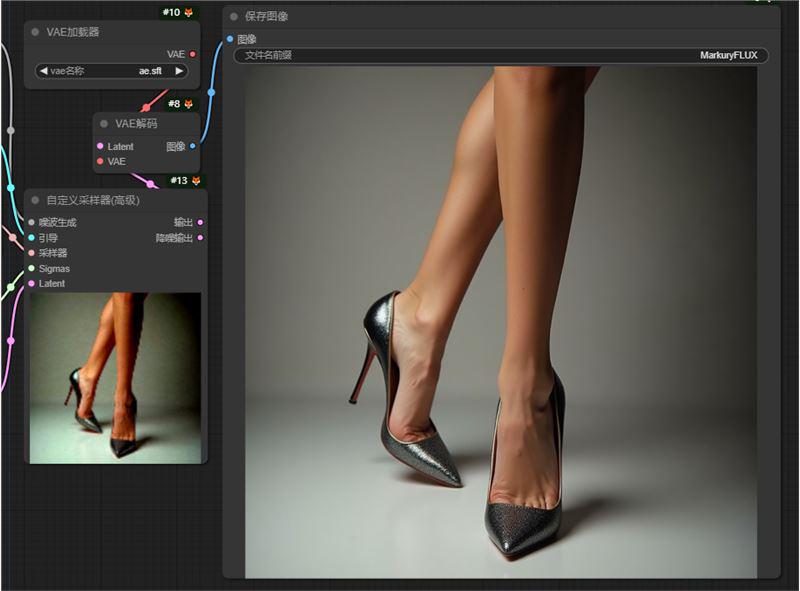800x591 pixels.
Task: Collapse the 自定义采样器(高级) node via title dot
Action: (x=35, y=200)
